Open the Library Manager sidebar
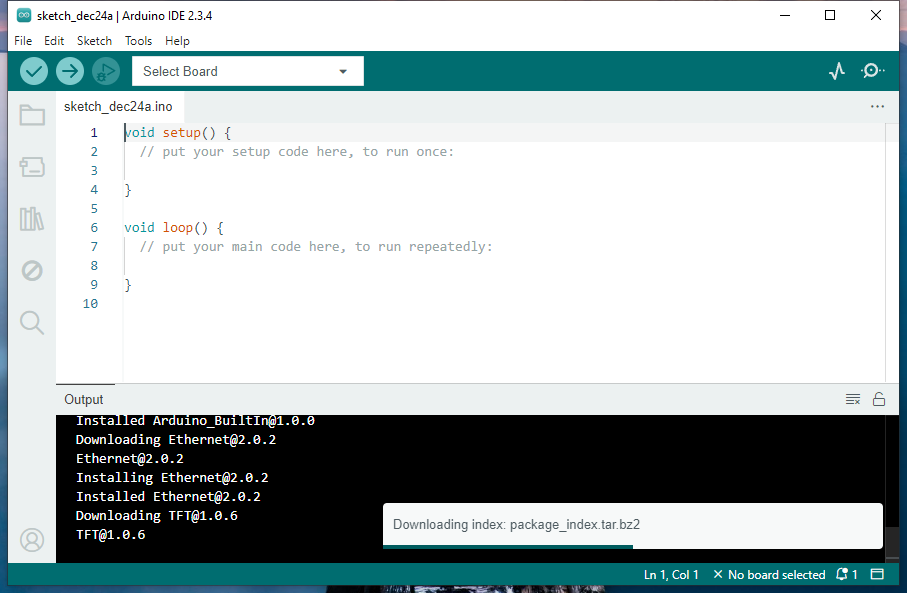 [x=32, y=219]
